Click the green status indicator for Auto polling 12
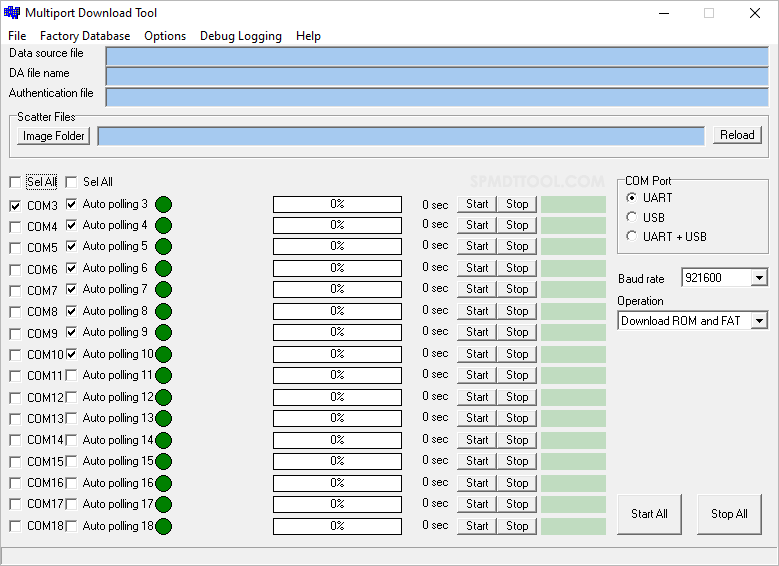Screen dimensions: 779x566 point(163,397)
